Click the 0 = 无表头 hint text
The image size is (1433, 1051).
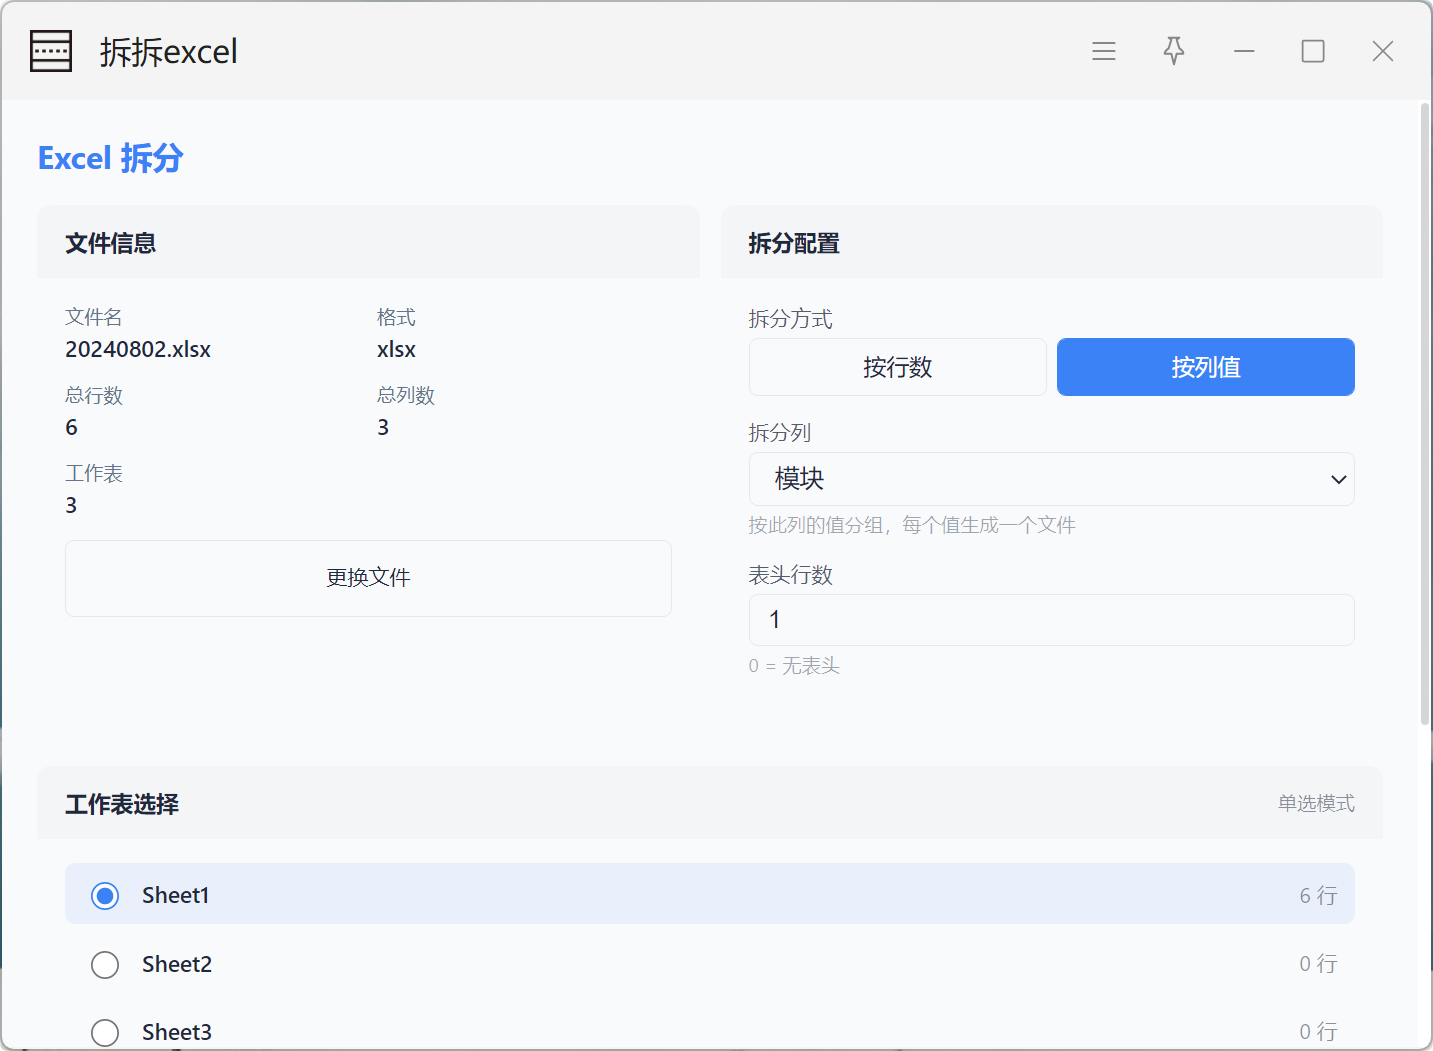(794, 666)
